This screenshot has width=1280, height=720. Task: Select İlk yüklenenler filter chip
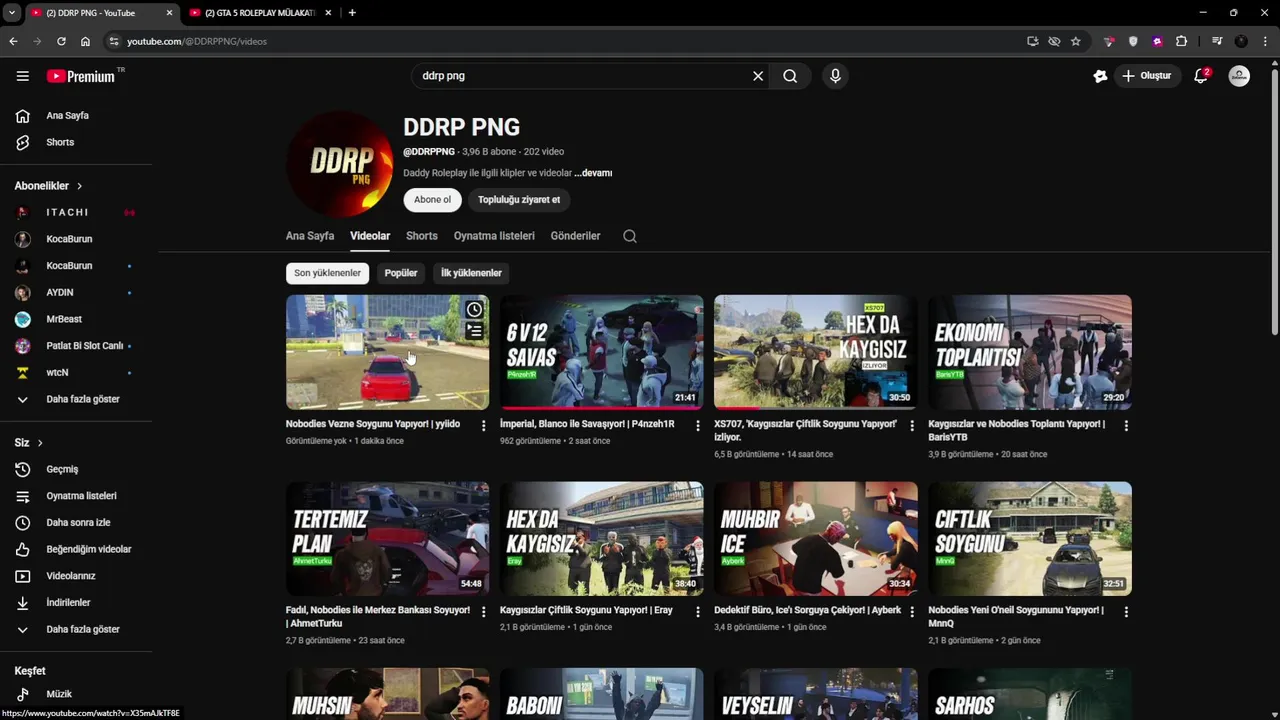click(x=471, y=273)
